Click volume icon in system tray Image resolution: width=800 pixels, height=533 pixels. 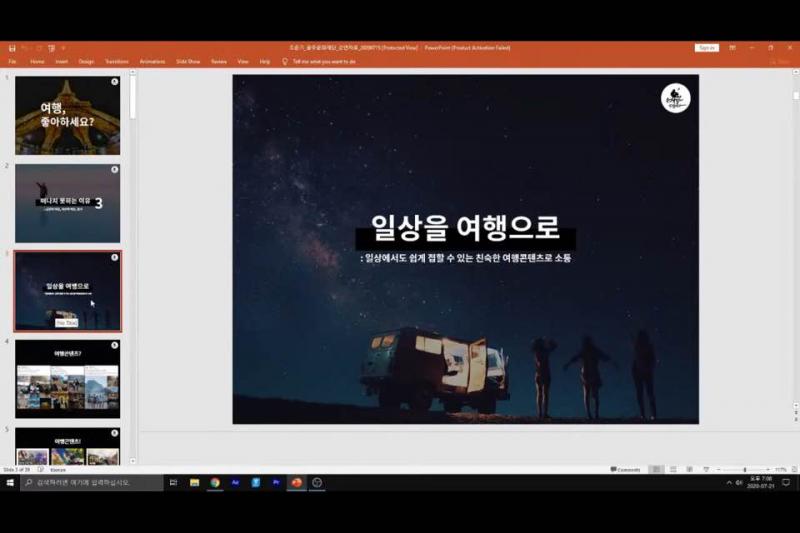tap(739, 483)
